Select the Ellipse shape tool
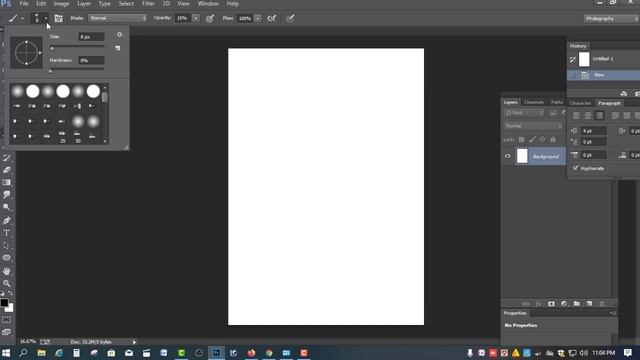640x360 pixels. [x=7, y=258]
